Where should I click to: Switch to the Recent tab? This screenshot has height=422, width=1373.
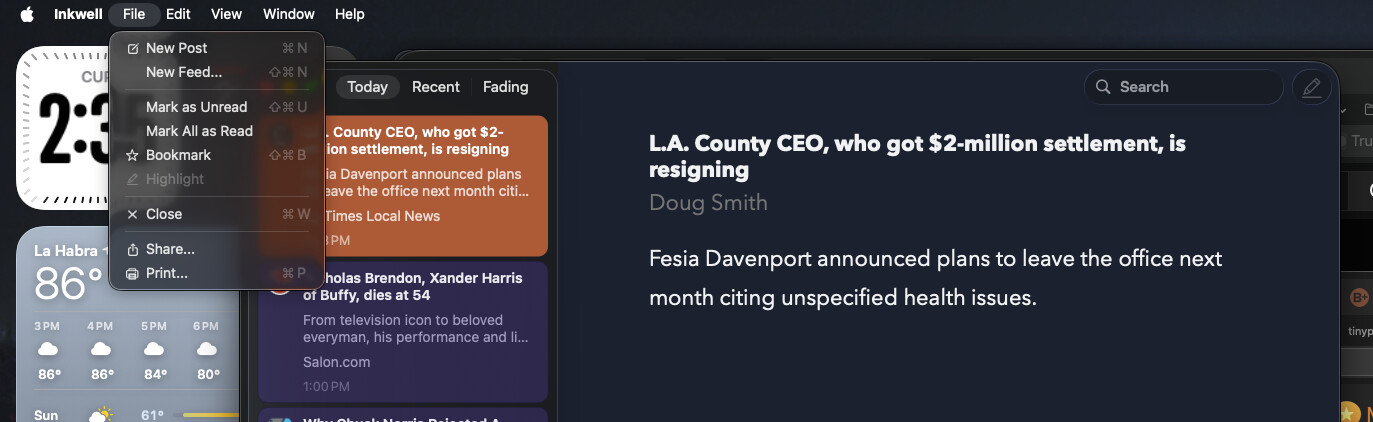tap(436, 87)
